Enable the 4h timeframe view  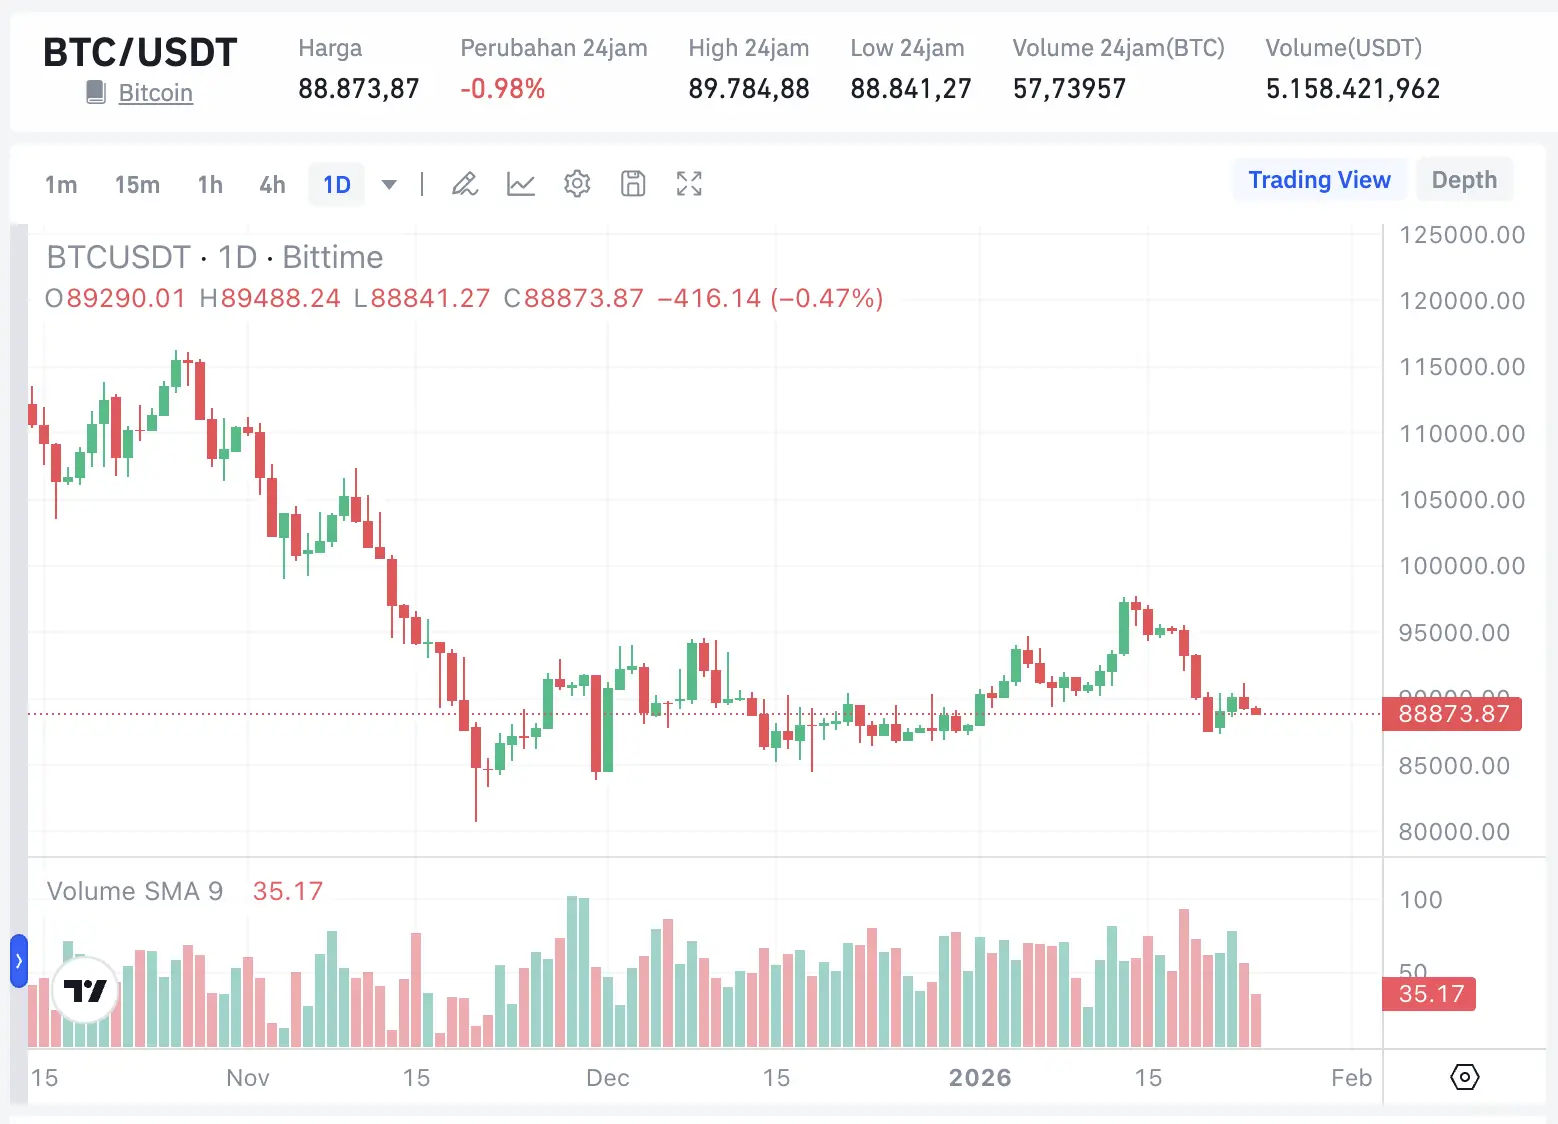tap(271, 184)
